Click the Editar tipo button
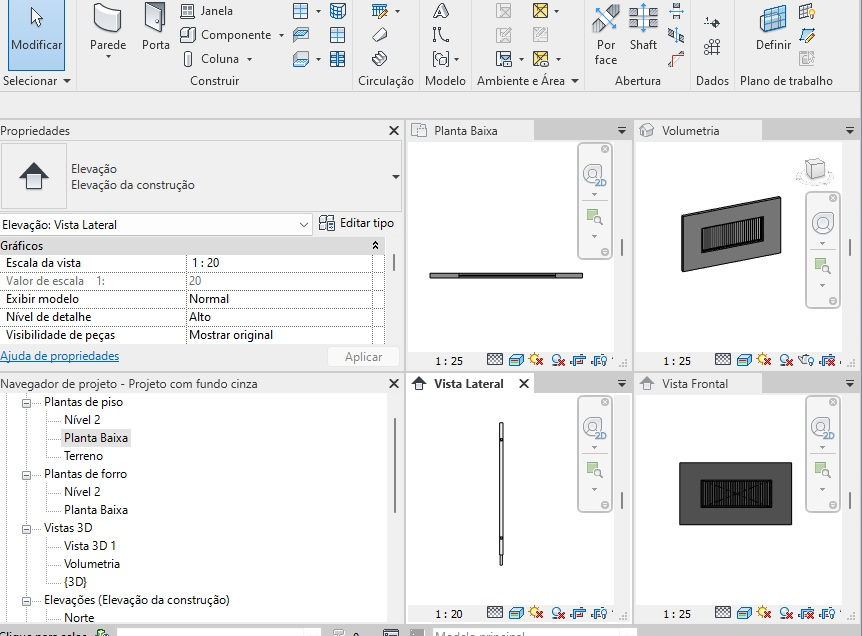The image size is (862, 636). pos(356,223)
